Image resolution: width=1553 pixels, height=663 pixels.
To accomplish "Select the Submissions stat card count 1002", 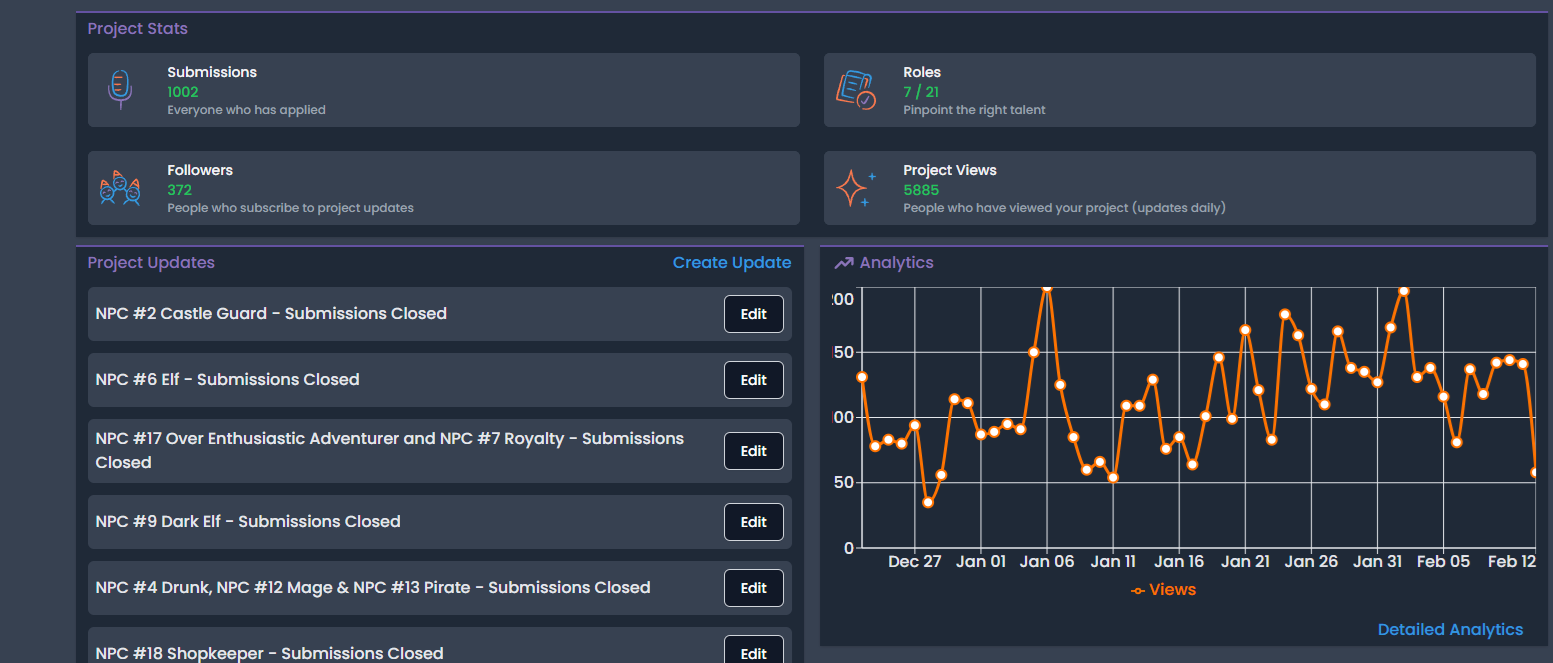I will click(183, 92).
